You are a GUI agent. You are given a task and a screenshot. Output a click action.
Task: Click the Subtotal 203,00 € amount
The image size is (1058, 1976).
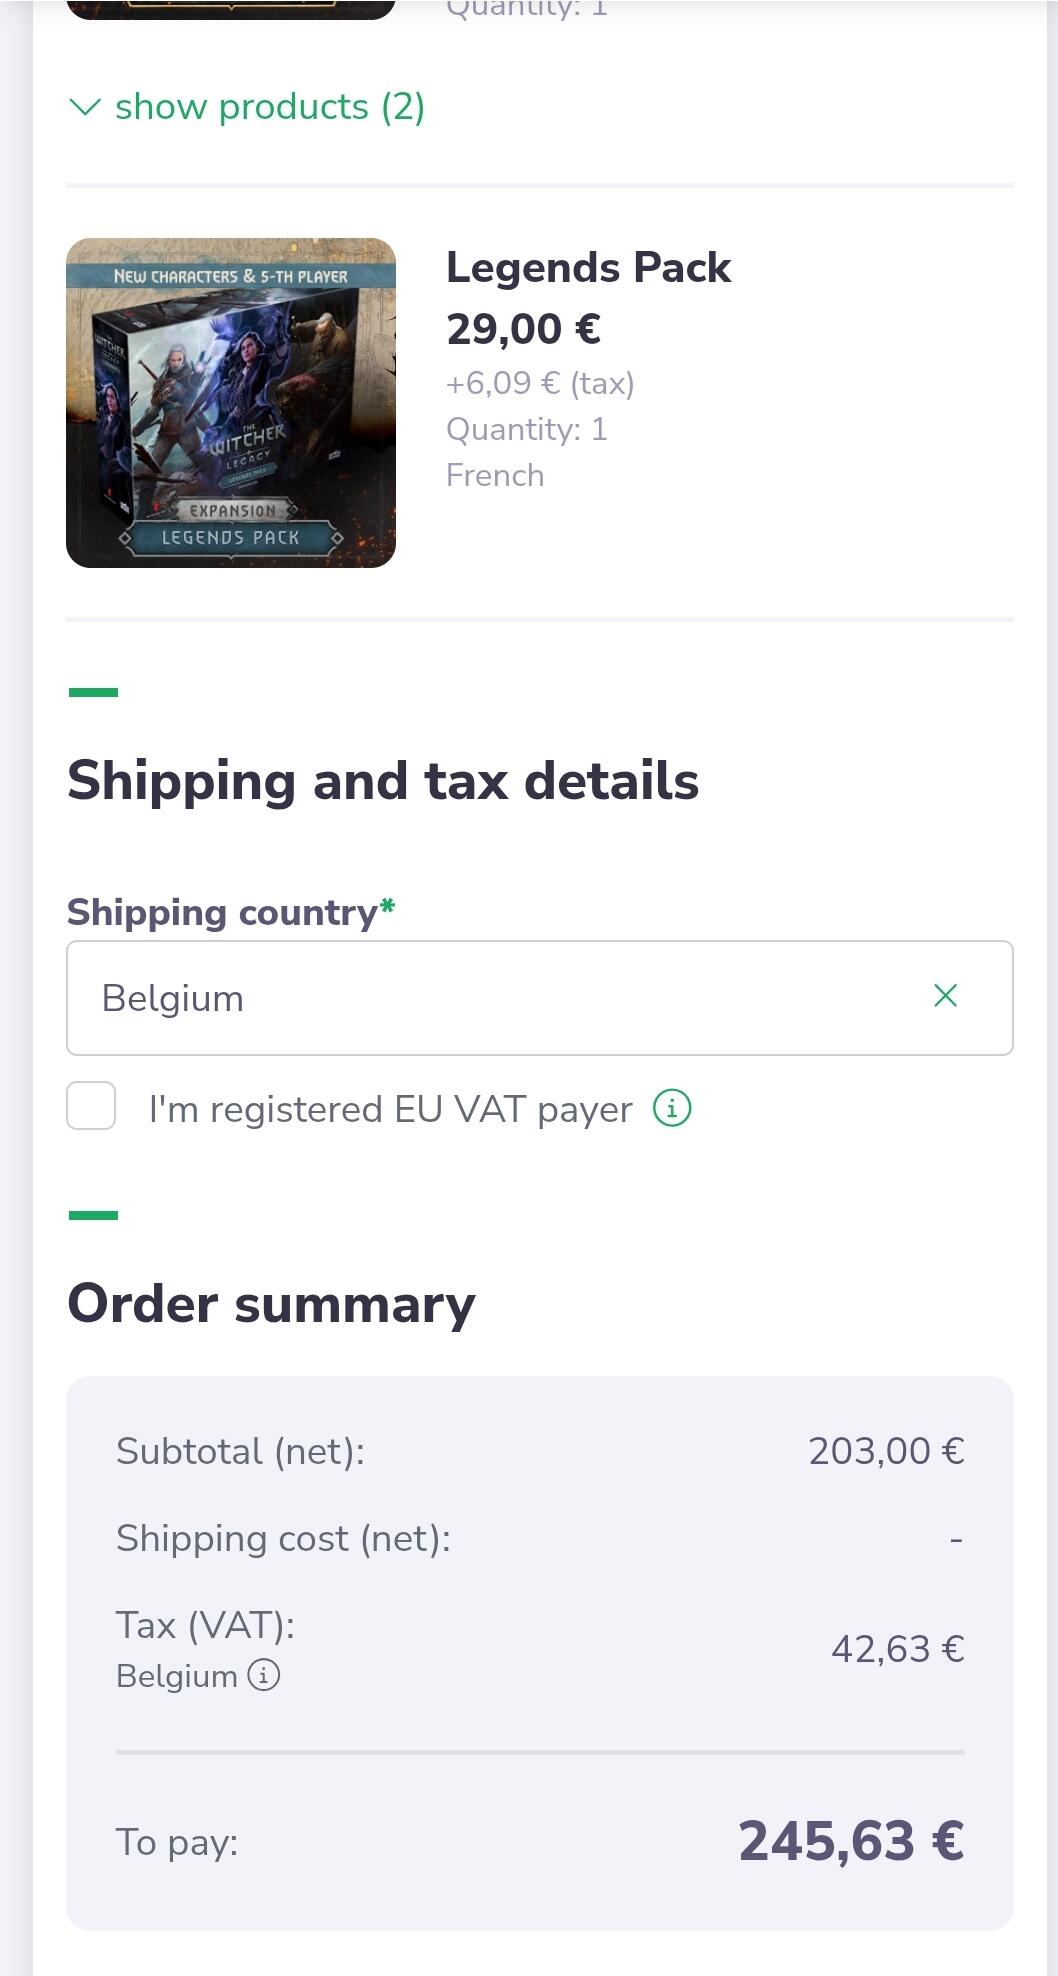pyautogui.click(x=886, y=1451)
